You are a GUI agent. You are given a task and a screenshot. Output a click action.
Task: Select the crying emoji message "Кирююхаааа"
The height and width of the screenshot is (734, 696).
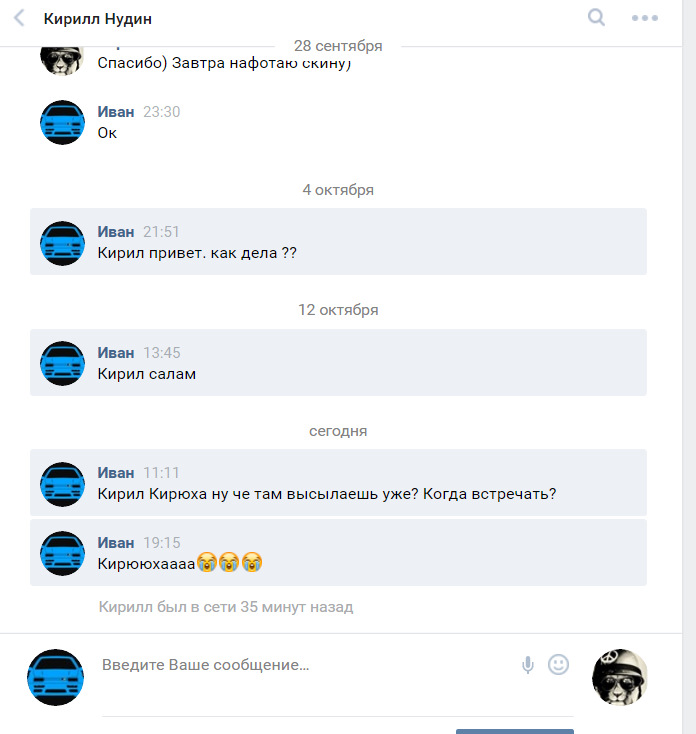click(338, 552)
